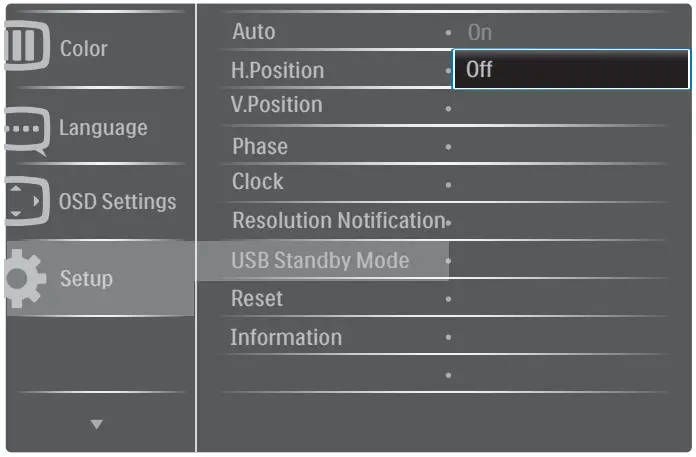This screenshot has height=457, width=696.
Task: Choose the V.Position setting
Action: click(x=277, y=105)
